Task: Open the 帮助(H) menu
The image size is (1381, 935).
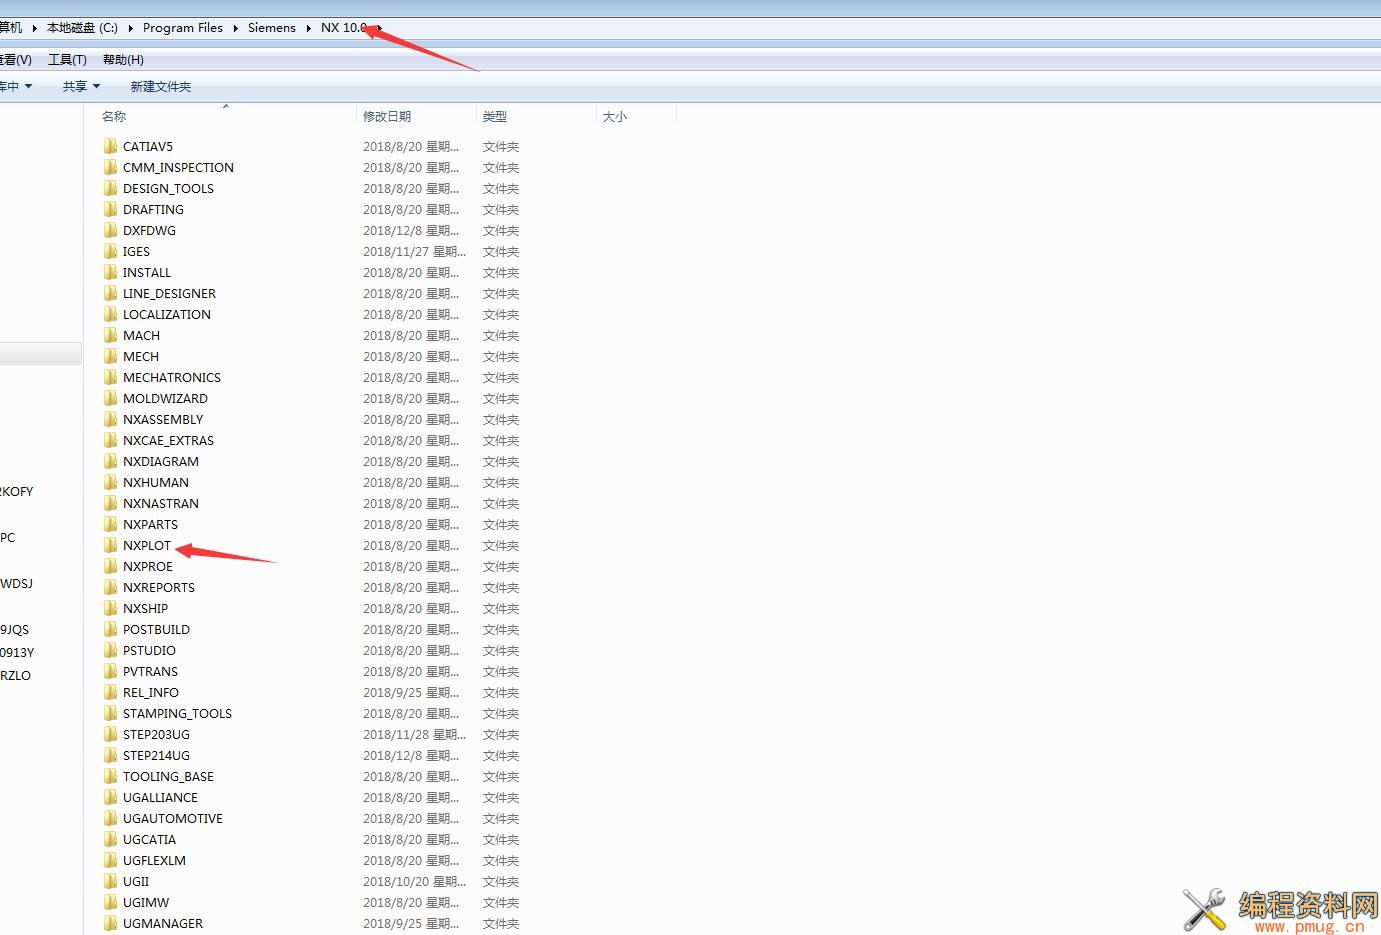Action: pos(123,60)
